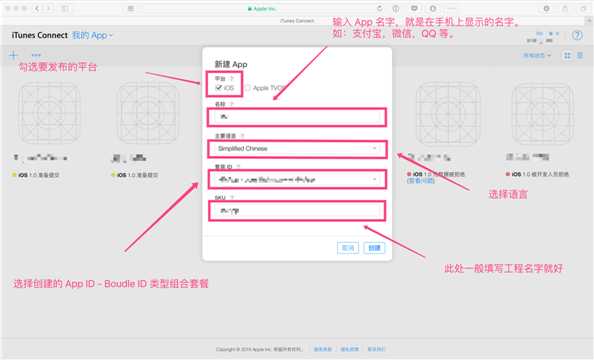Click help icon next to 名称 label

click(x=232, y=104)
